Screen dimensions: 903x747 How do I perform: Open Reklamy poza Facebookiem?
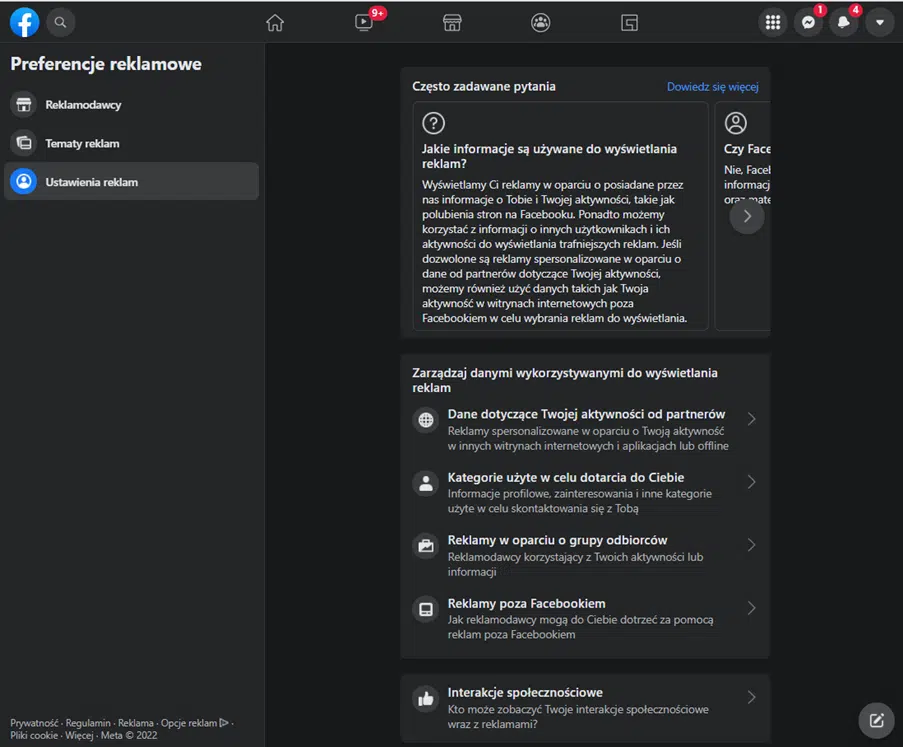click(x=585, y=619)
